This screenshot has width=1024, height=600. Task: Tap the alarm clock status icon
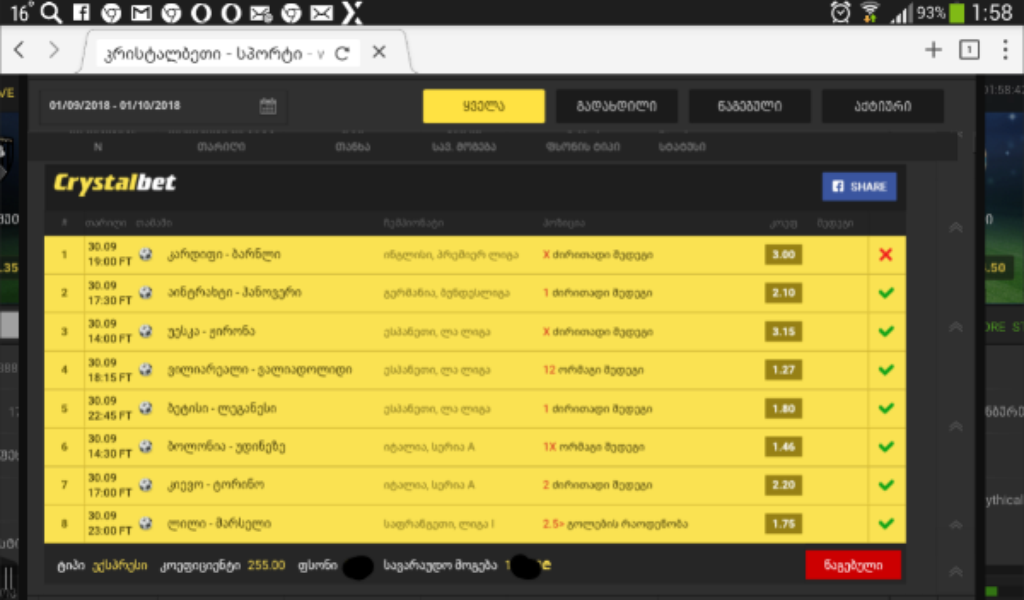point(840,12)
